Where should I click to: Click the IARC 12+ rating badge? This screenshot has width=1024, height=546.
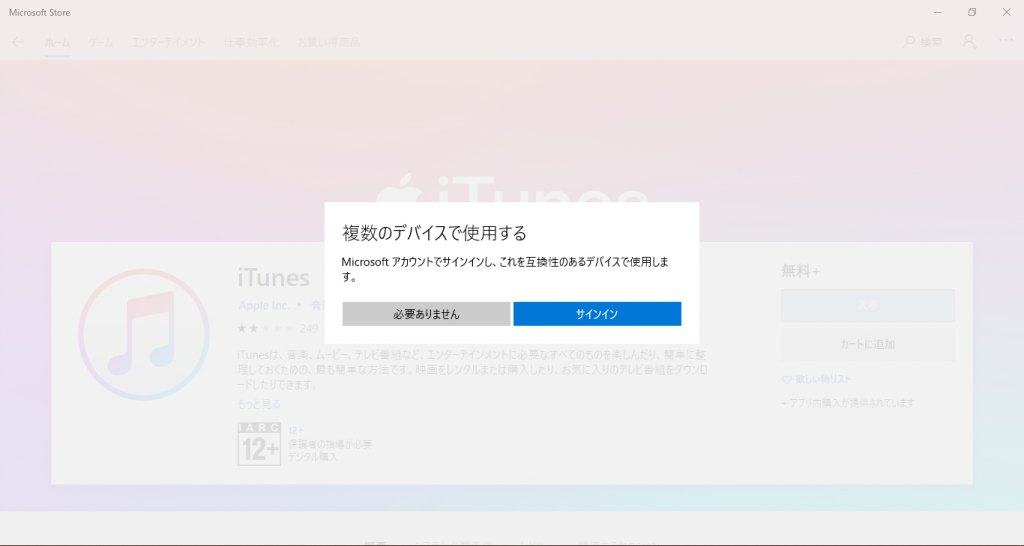point(259,443)
